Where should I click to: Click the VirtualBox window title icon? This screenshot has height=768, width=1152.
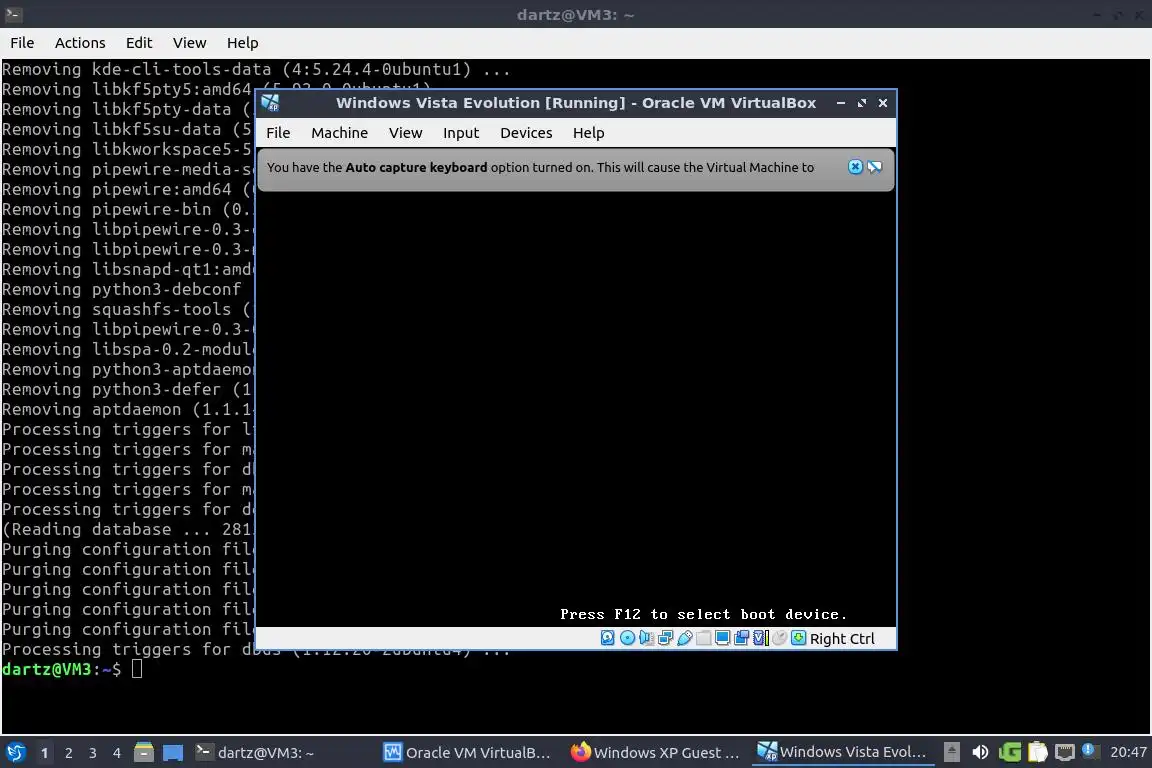pos(270,103)
